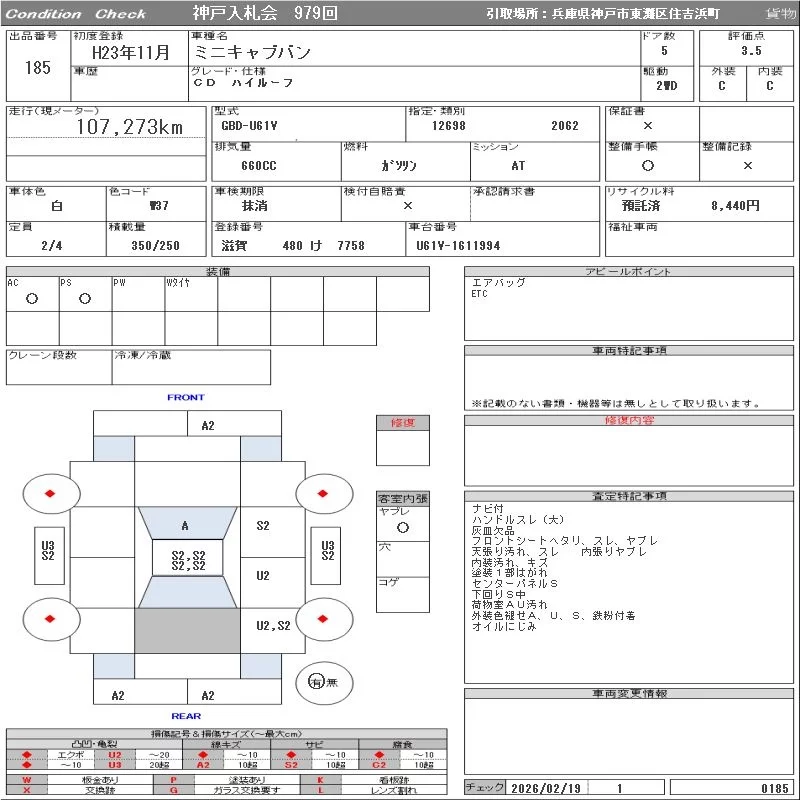Click the front-right wheel diamond icon
The image size is (800, 800).
[324, 493]
